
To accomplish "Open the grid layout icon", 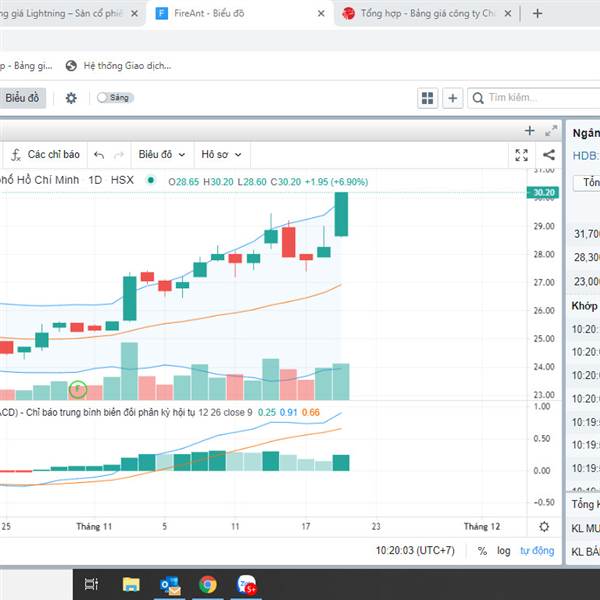I will [x=427, y=98].
